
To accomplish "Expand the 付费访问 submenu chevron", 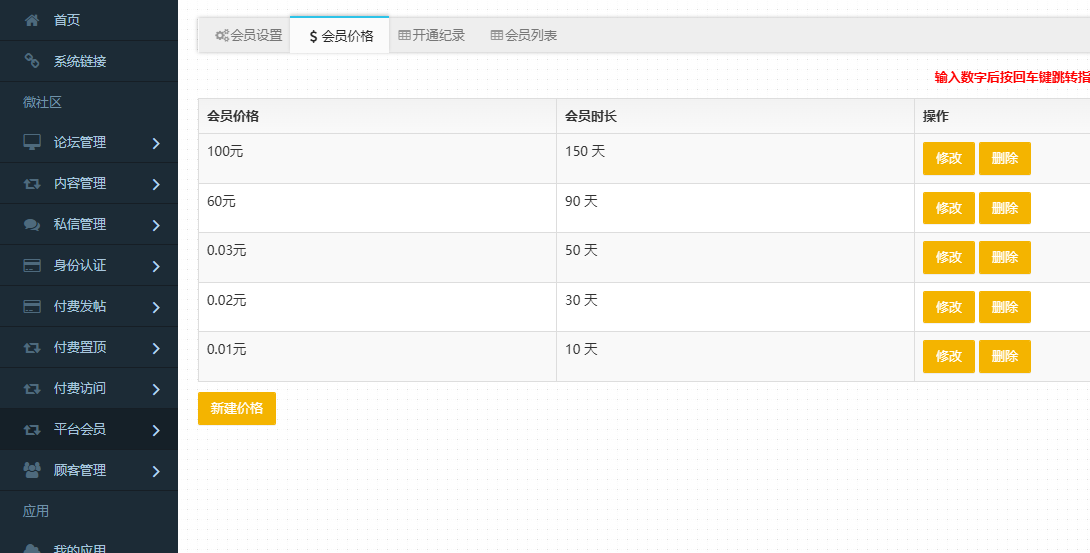I will pos(156,389).
